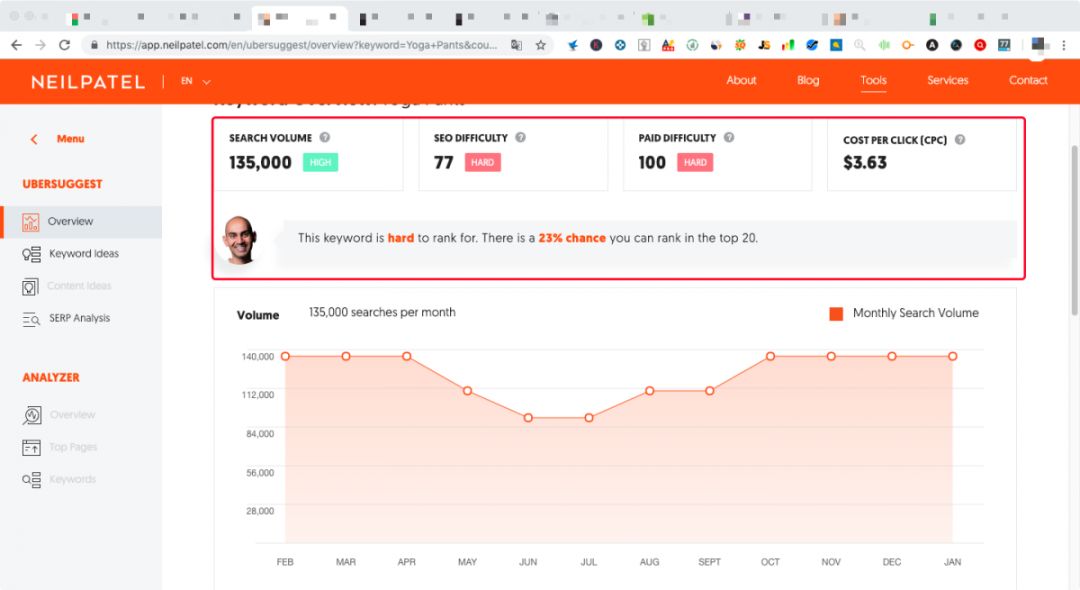Image resolution: width=1080 pixels, height=590 pixels.
Task: Click the Top Pages sidebar icon
Action: pos(31,447)
